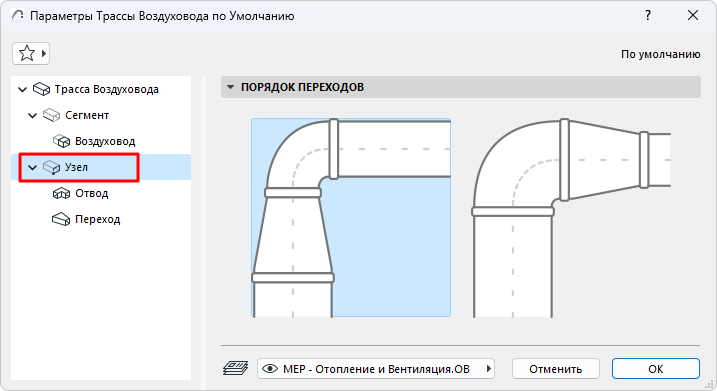
Task: Open the help question mark
Action: 647,16
